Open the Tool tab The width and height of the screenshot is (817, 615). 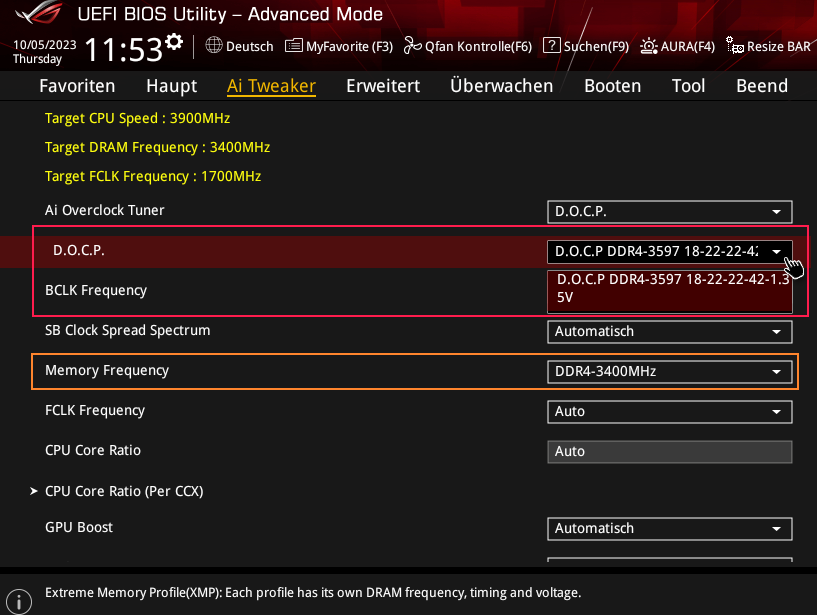click(x=688, y=85)
